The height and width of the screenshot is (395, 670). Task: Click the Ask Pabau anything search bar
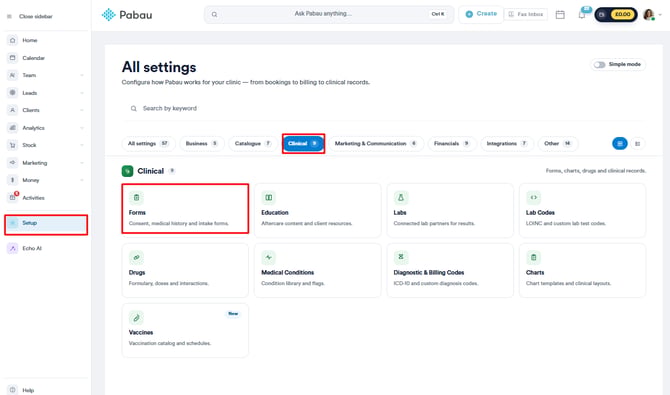329,14
